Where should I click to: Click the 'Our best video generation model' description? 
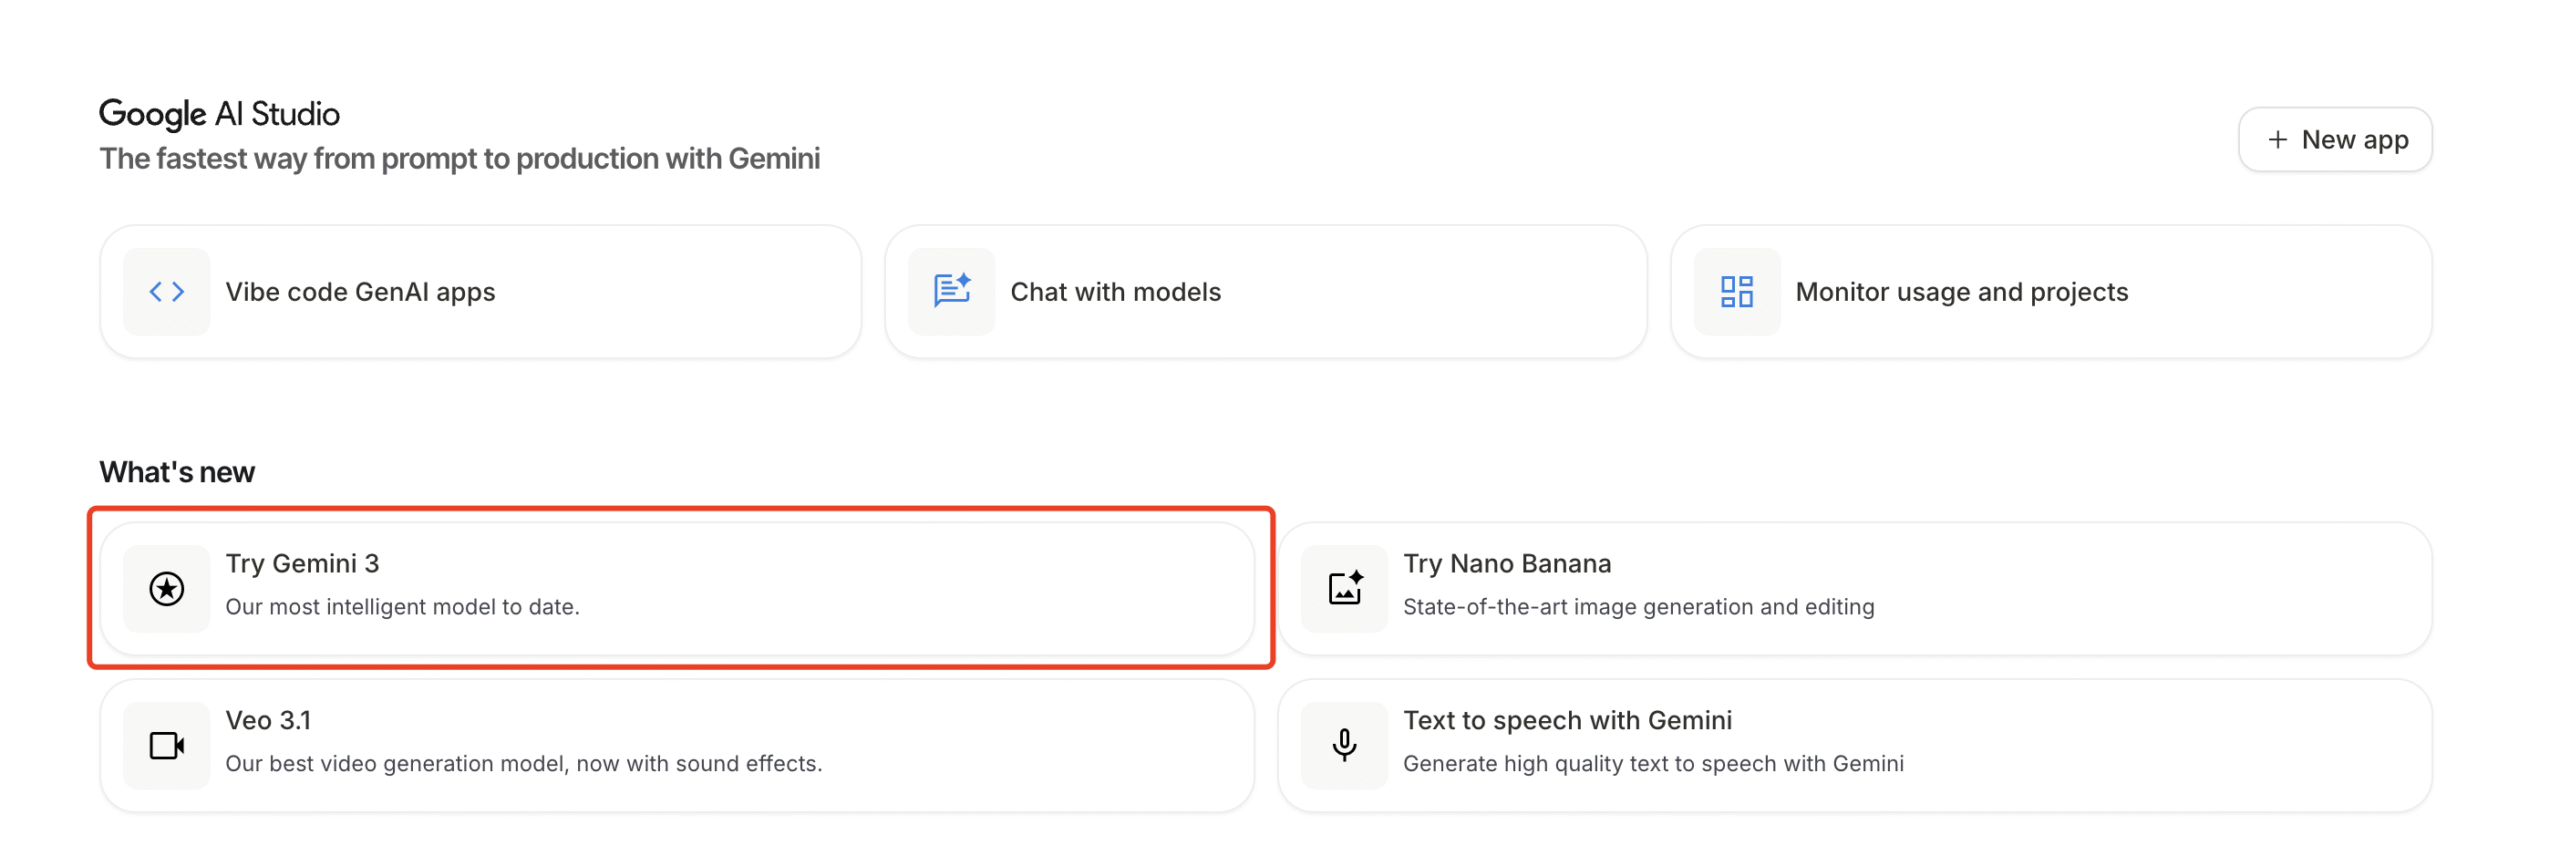[x=523, y=764]
